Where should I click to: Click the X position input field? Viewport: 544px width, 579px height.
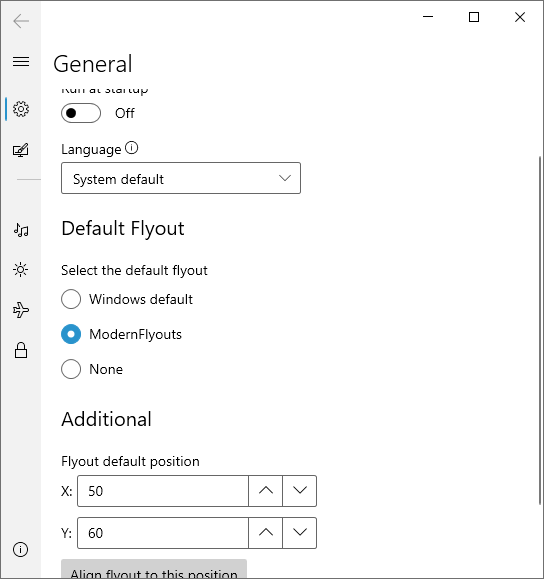163,491
